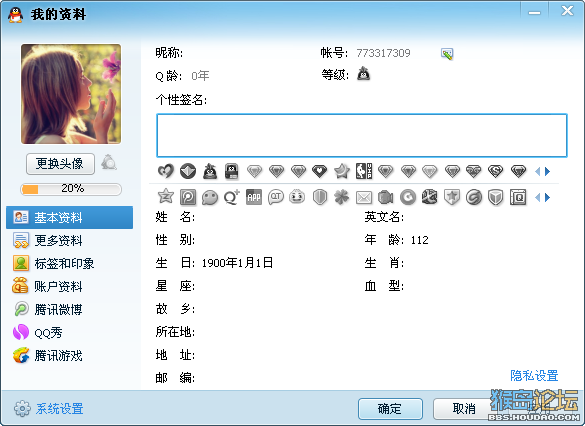
Task: Click the video camera service icon
Action: (385, 197)
